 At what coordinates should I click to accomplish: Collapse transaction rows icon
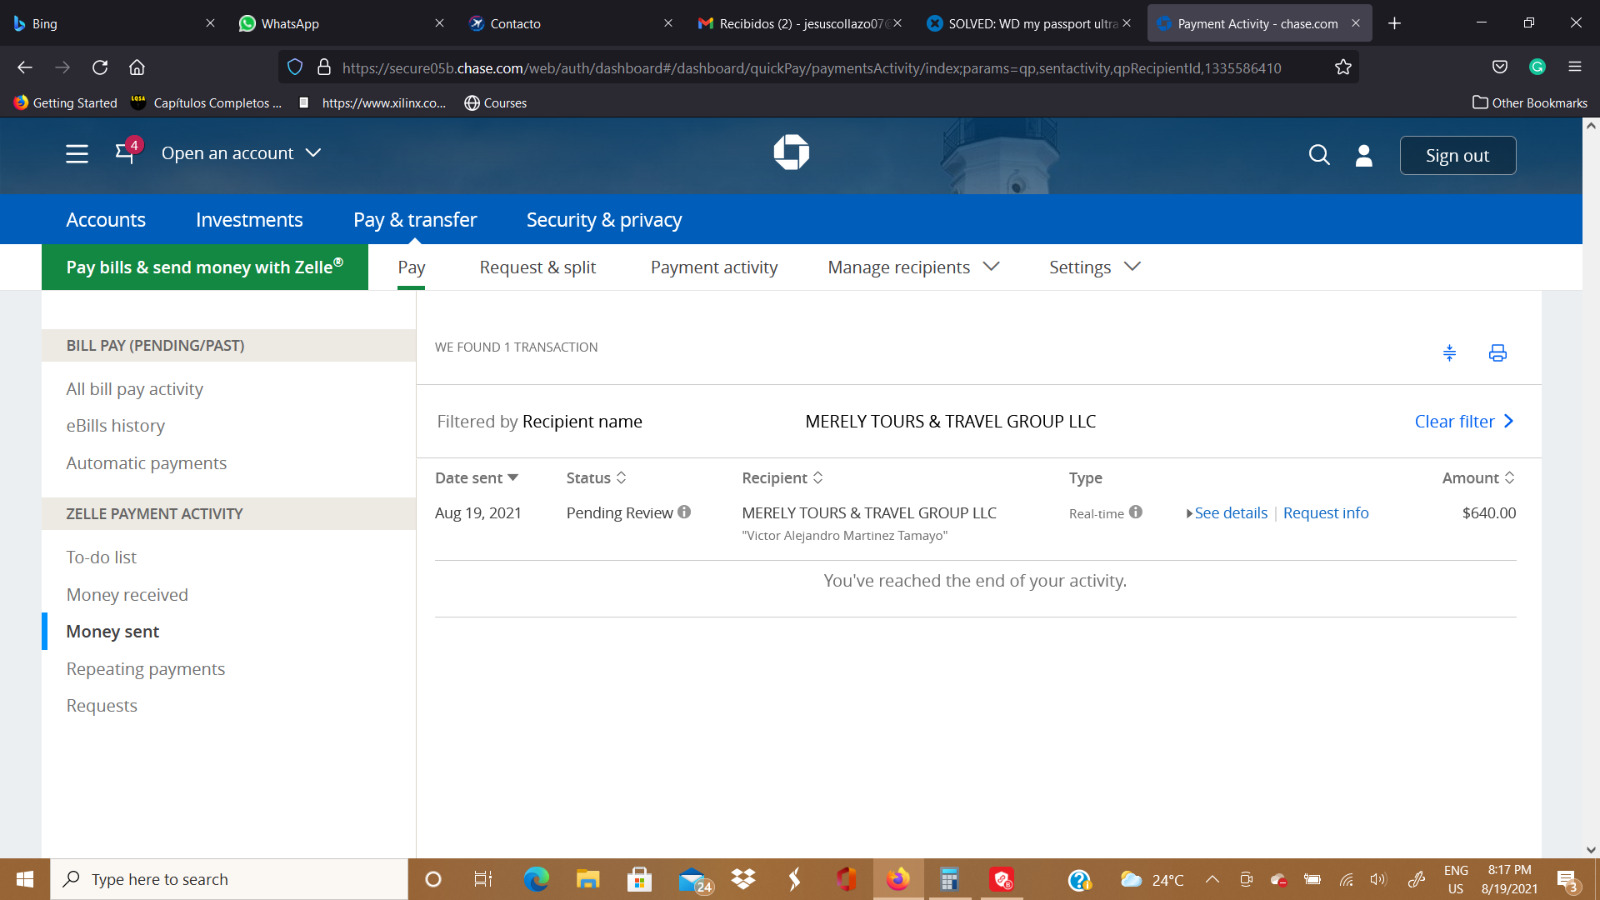click(1449, 353)
